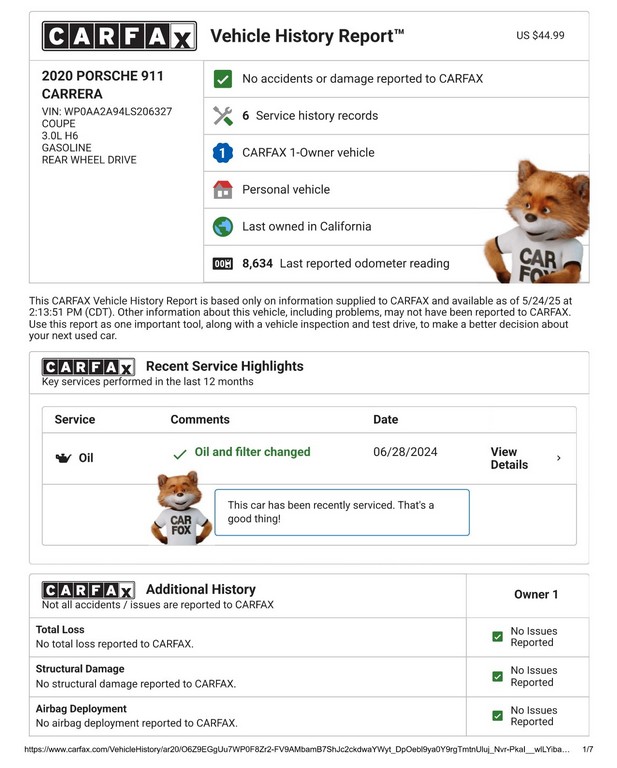Click Not all accidents / issues are reported note
Image resolution: width=617 pixels, height=768 pixels.
point(158,605)
